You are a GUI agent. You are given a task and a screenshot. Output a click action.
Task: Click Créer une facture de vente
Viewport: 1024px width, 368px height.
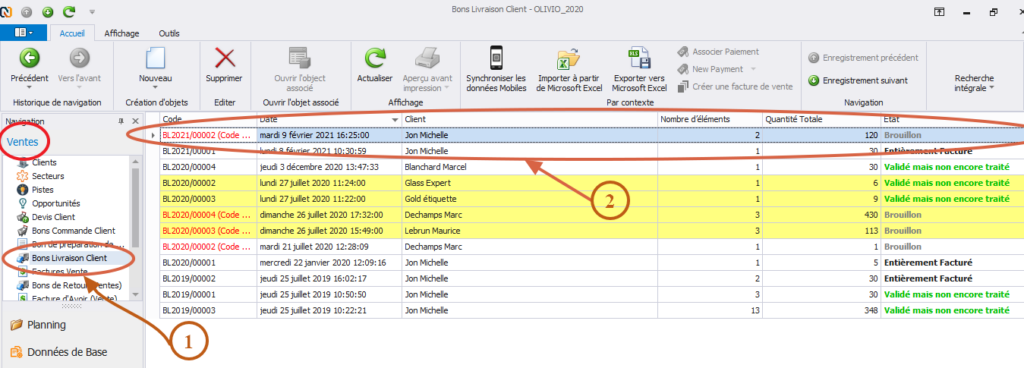click(x=735, y=86)
